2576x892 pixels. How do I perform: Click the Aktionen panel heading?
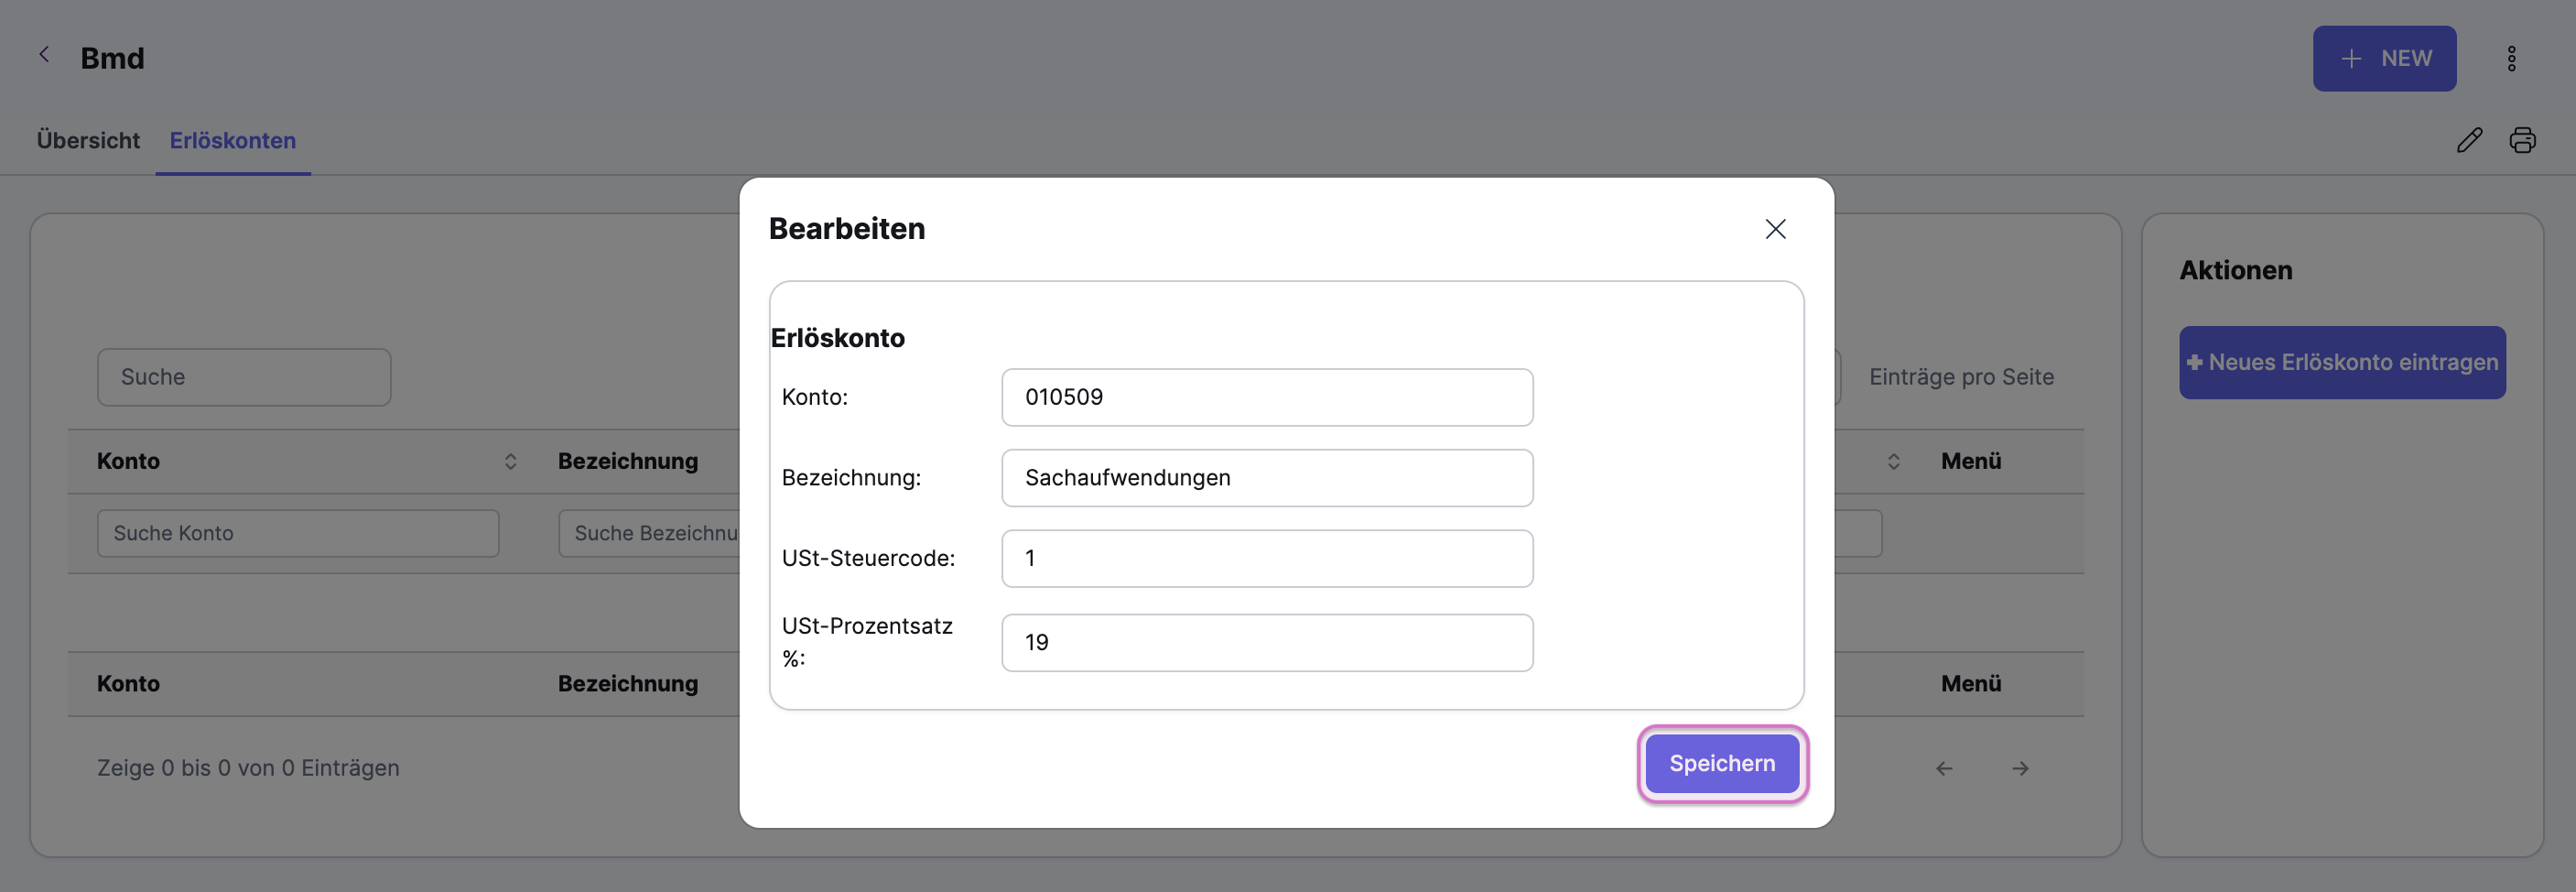pos(2236,270)
